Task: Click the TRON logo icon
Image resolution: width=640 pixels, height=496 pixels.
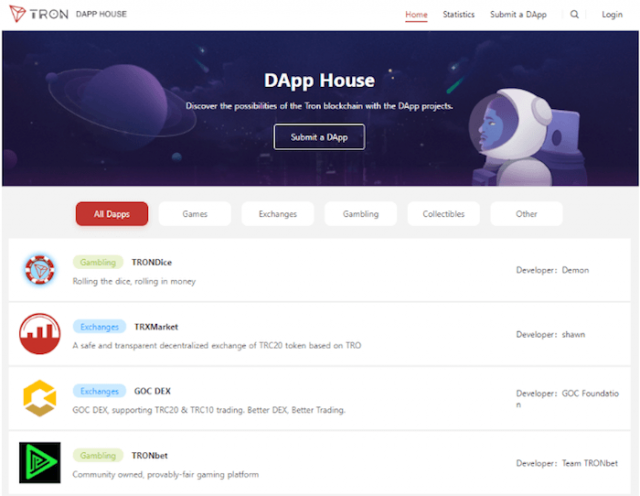Action: tap(17, 13)
